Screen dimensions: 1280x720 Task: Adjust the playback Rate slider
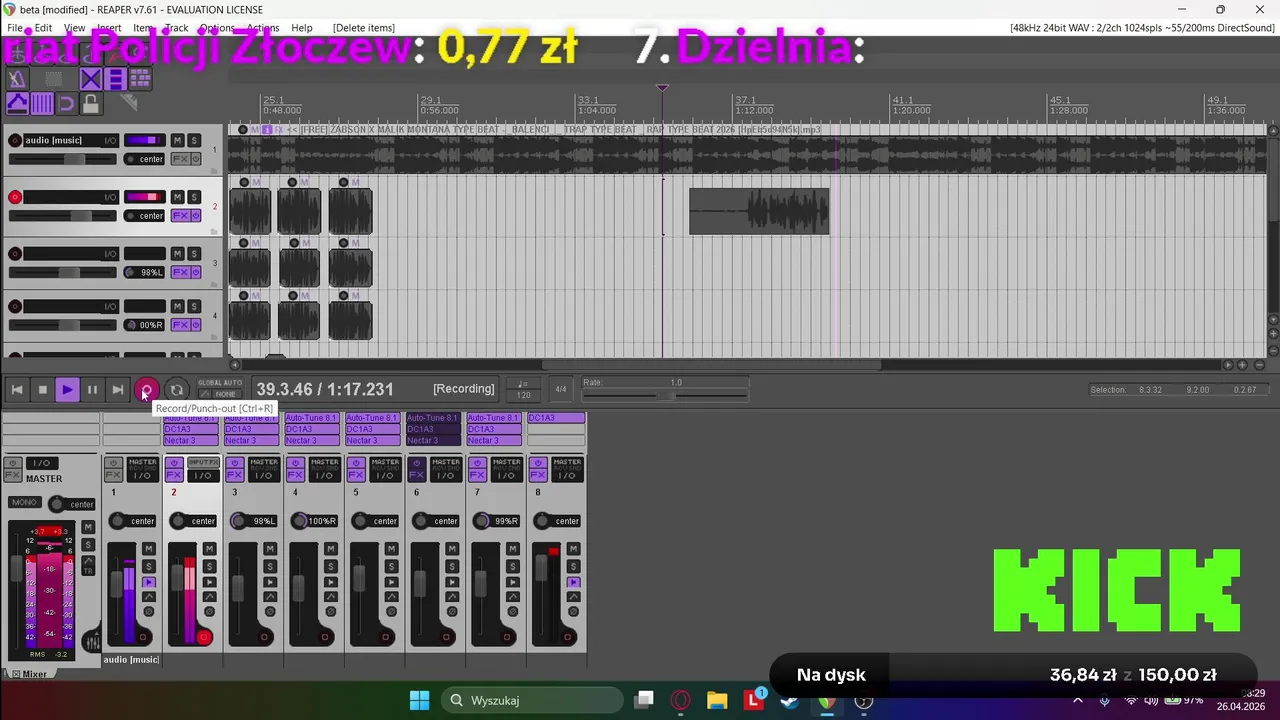pyautogui.click(x=665, y=395)
